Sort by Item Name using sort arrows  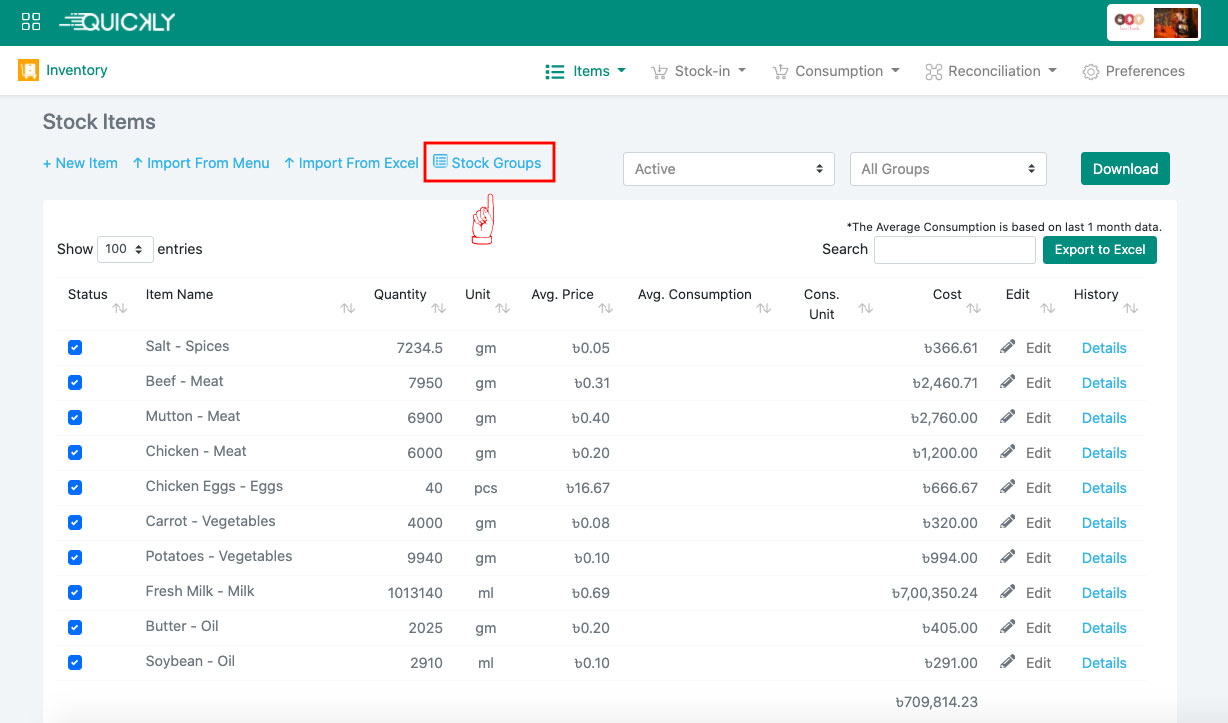(x=347, y=309)
